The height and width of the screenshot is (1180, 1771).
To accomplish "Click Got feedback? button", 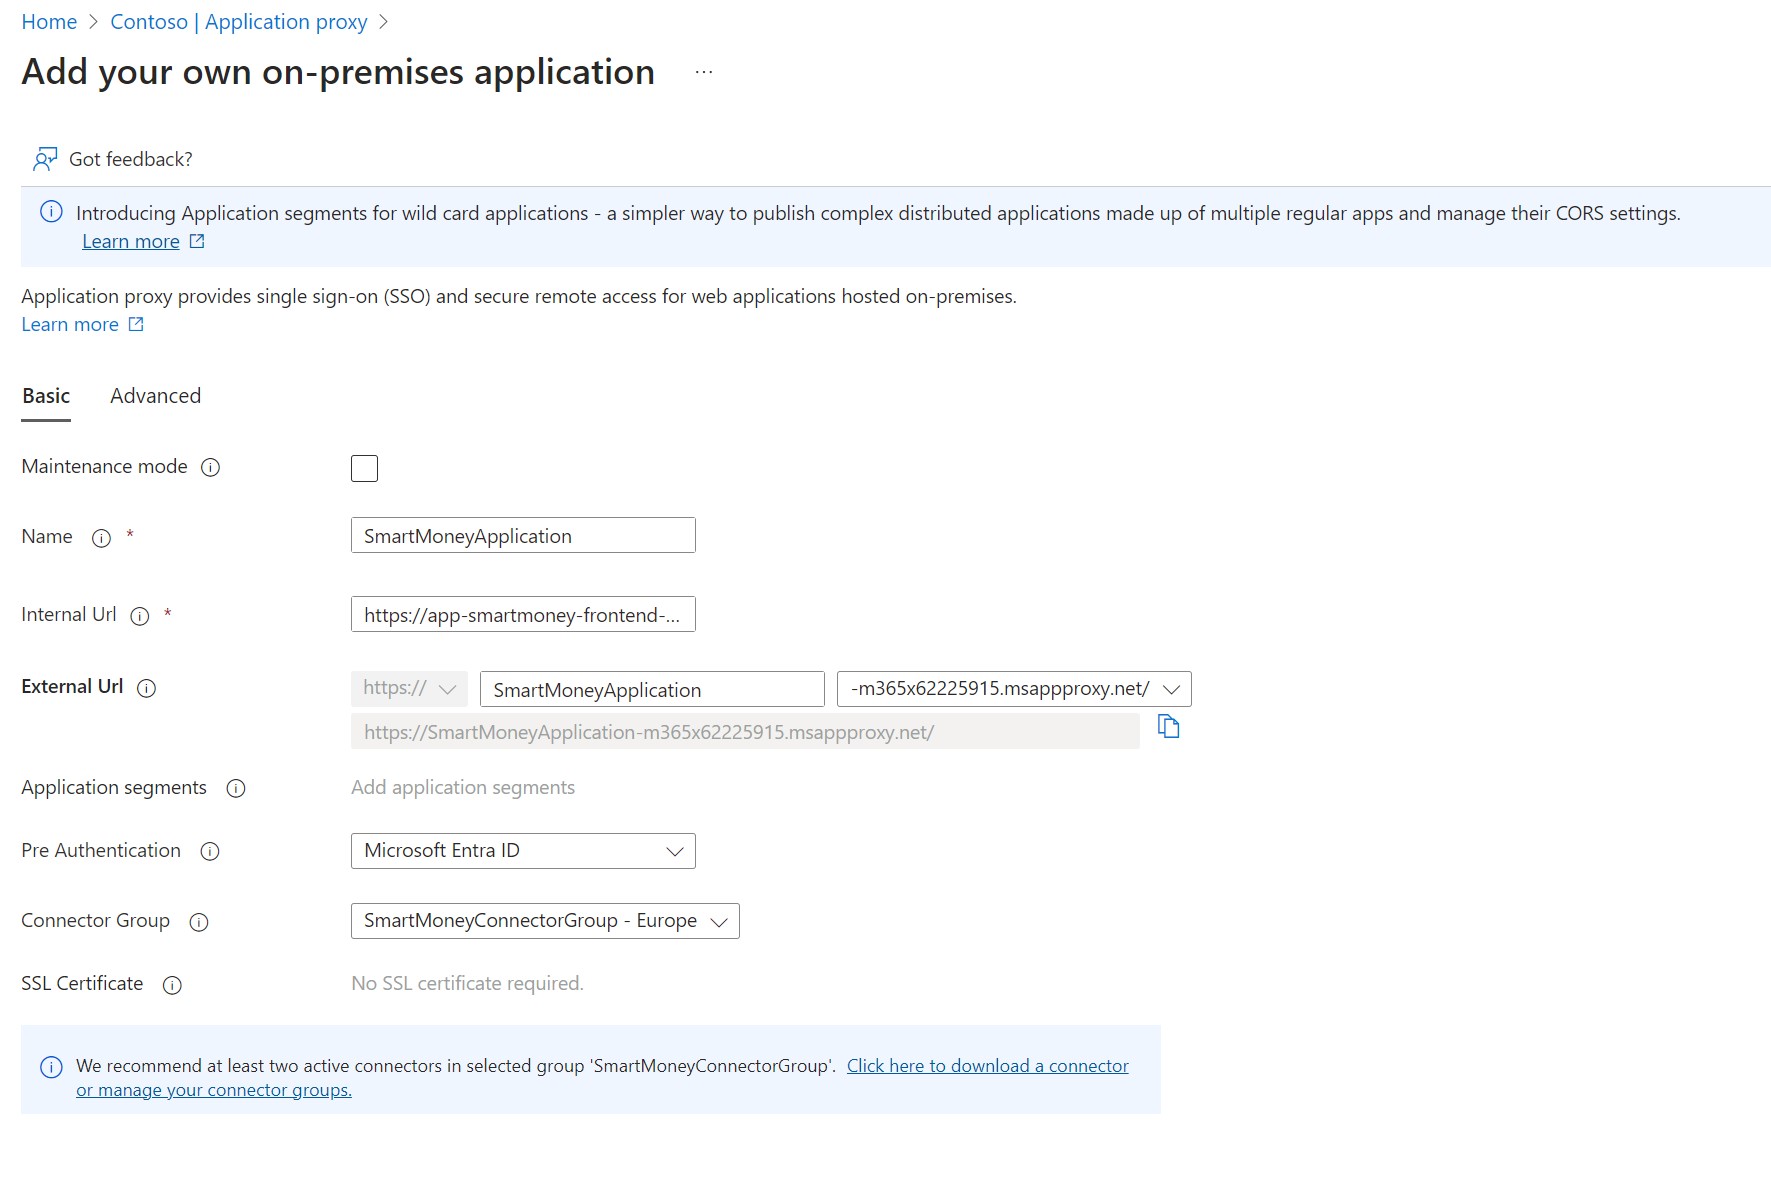I will pyautogui.click(x=113, y=159).
